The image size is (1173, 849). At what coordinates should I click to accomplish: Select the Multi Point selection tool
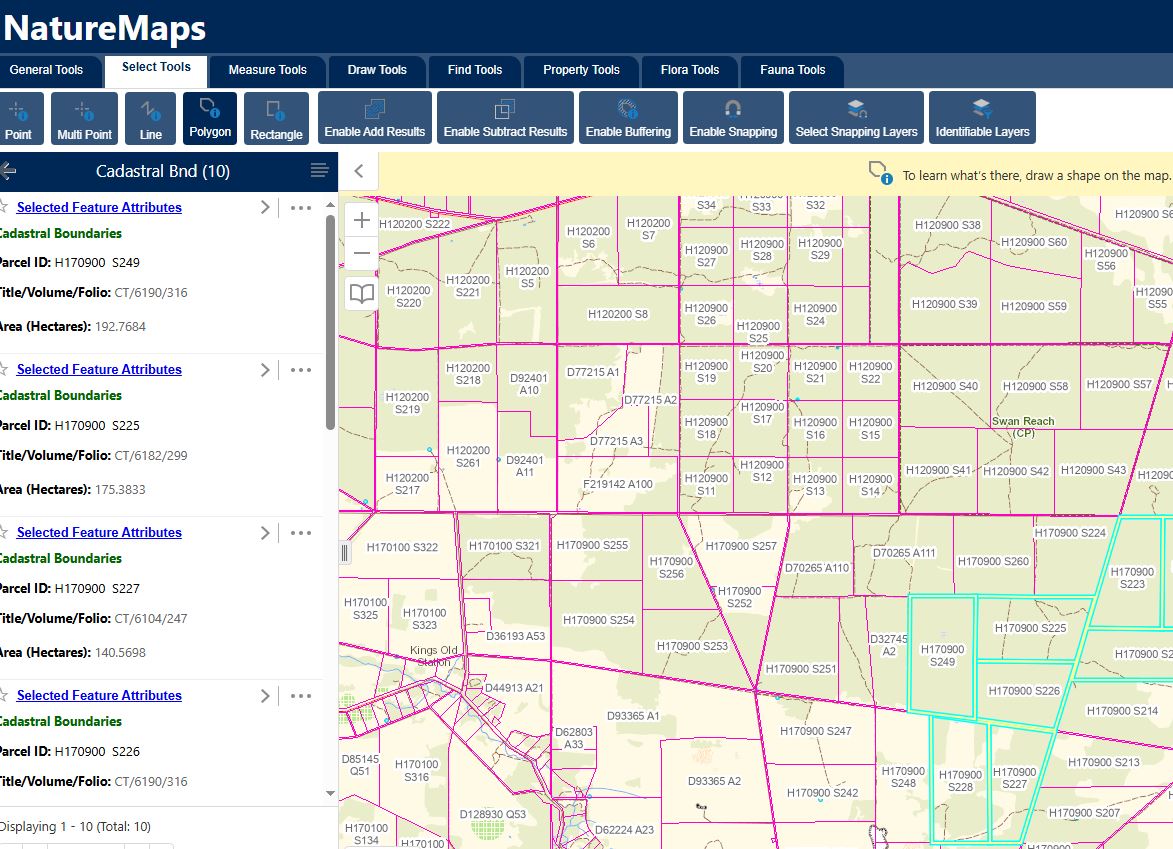(85, 117)
